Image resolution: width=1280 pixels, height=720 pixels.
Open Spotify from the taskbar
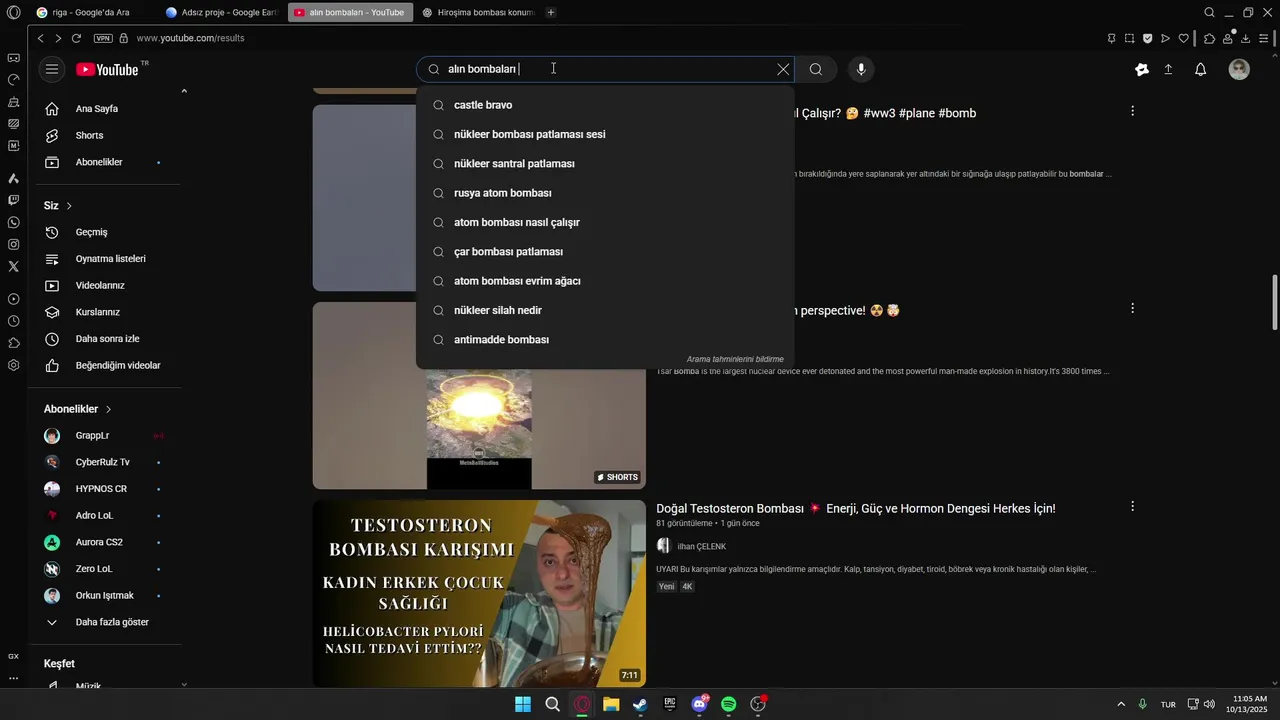coord(729,704)
